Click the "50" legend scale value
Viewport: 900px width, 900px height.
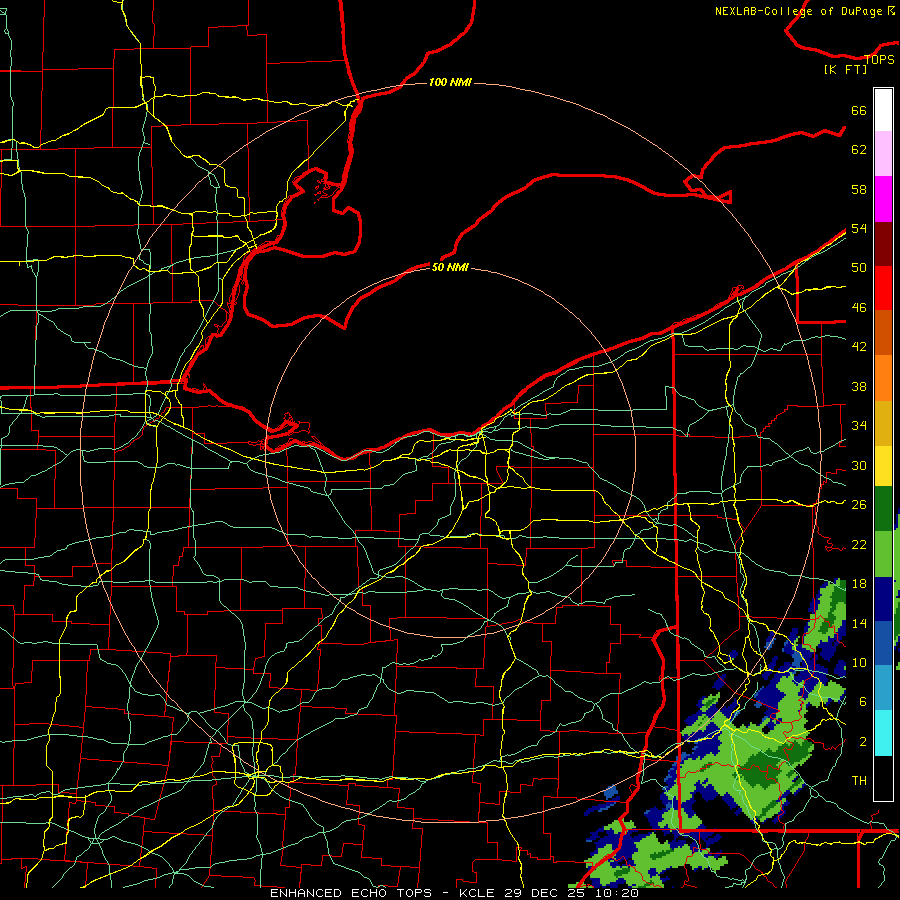[859, 268]
